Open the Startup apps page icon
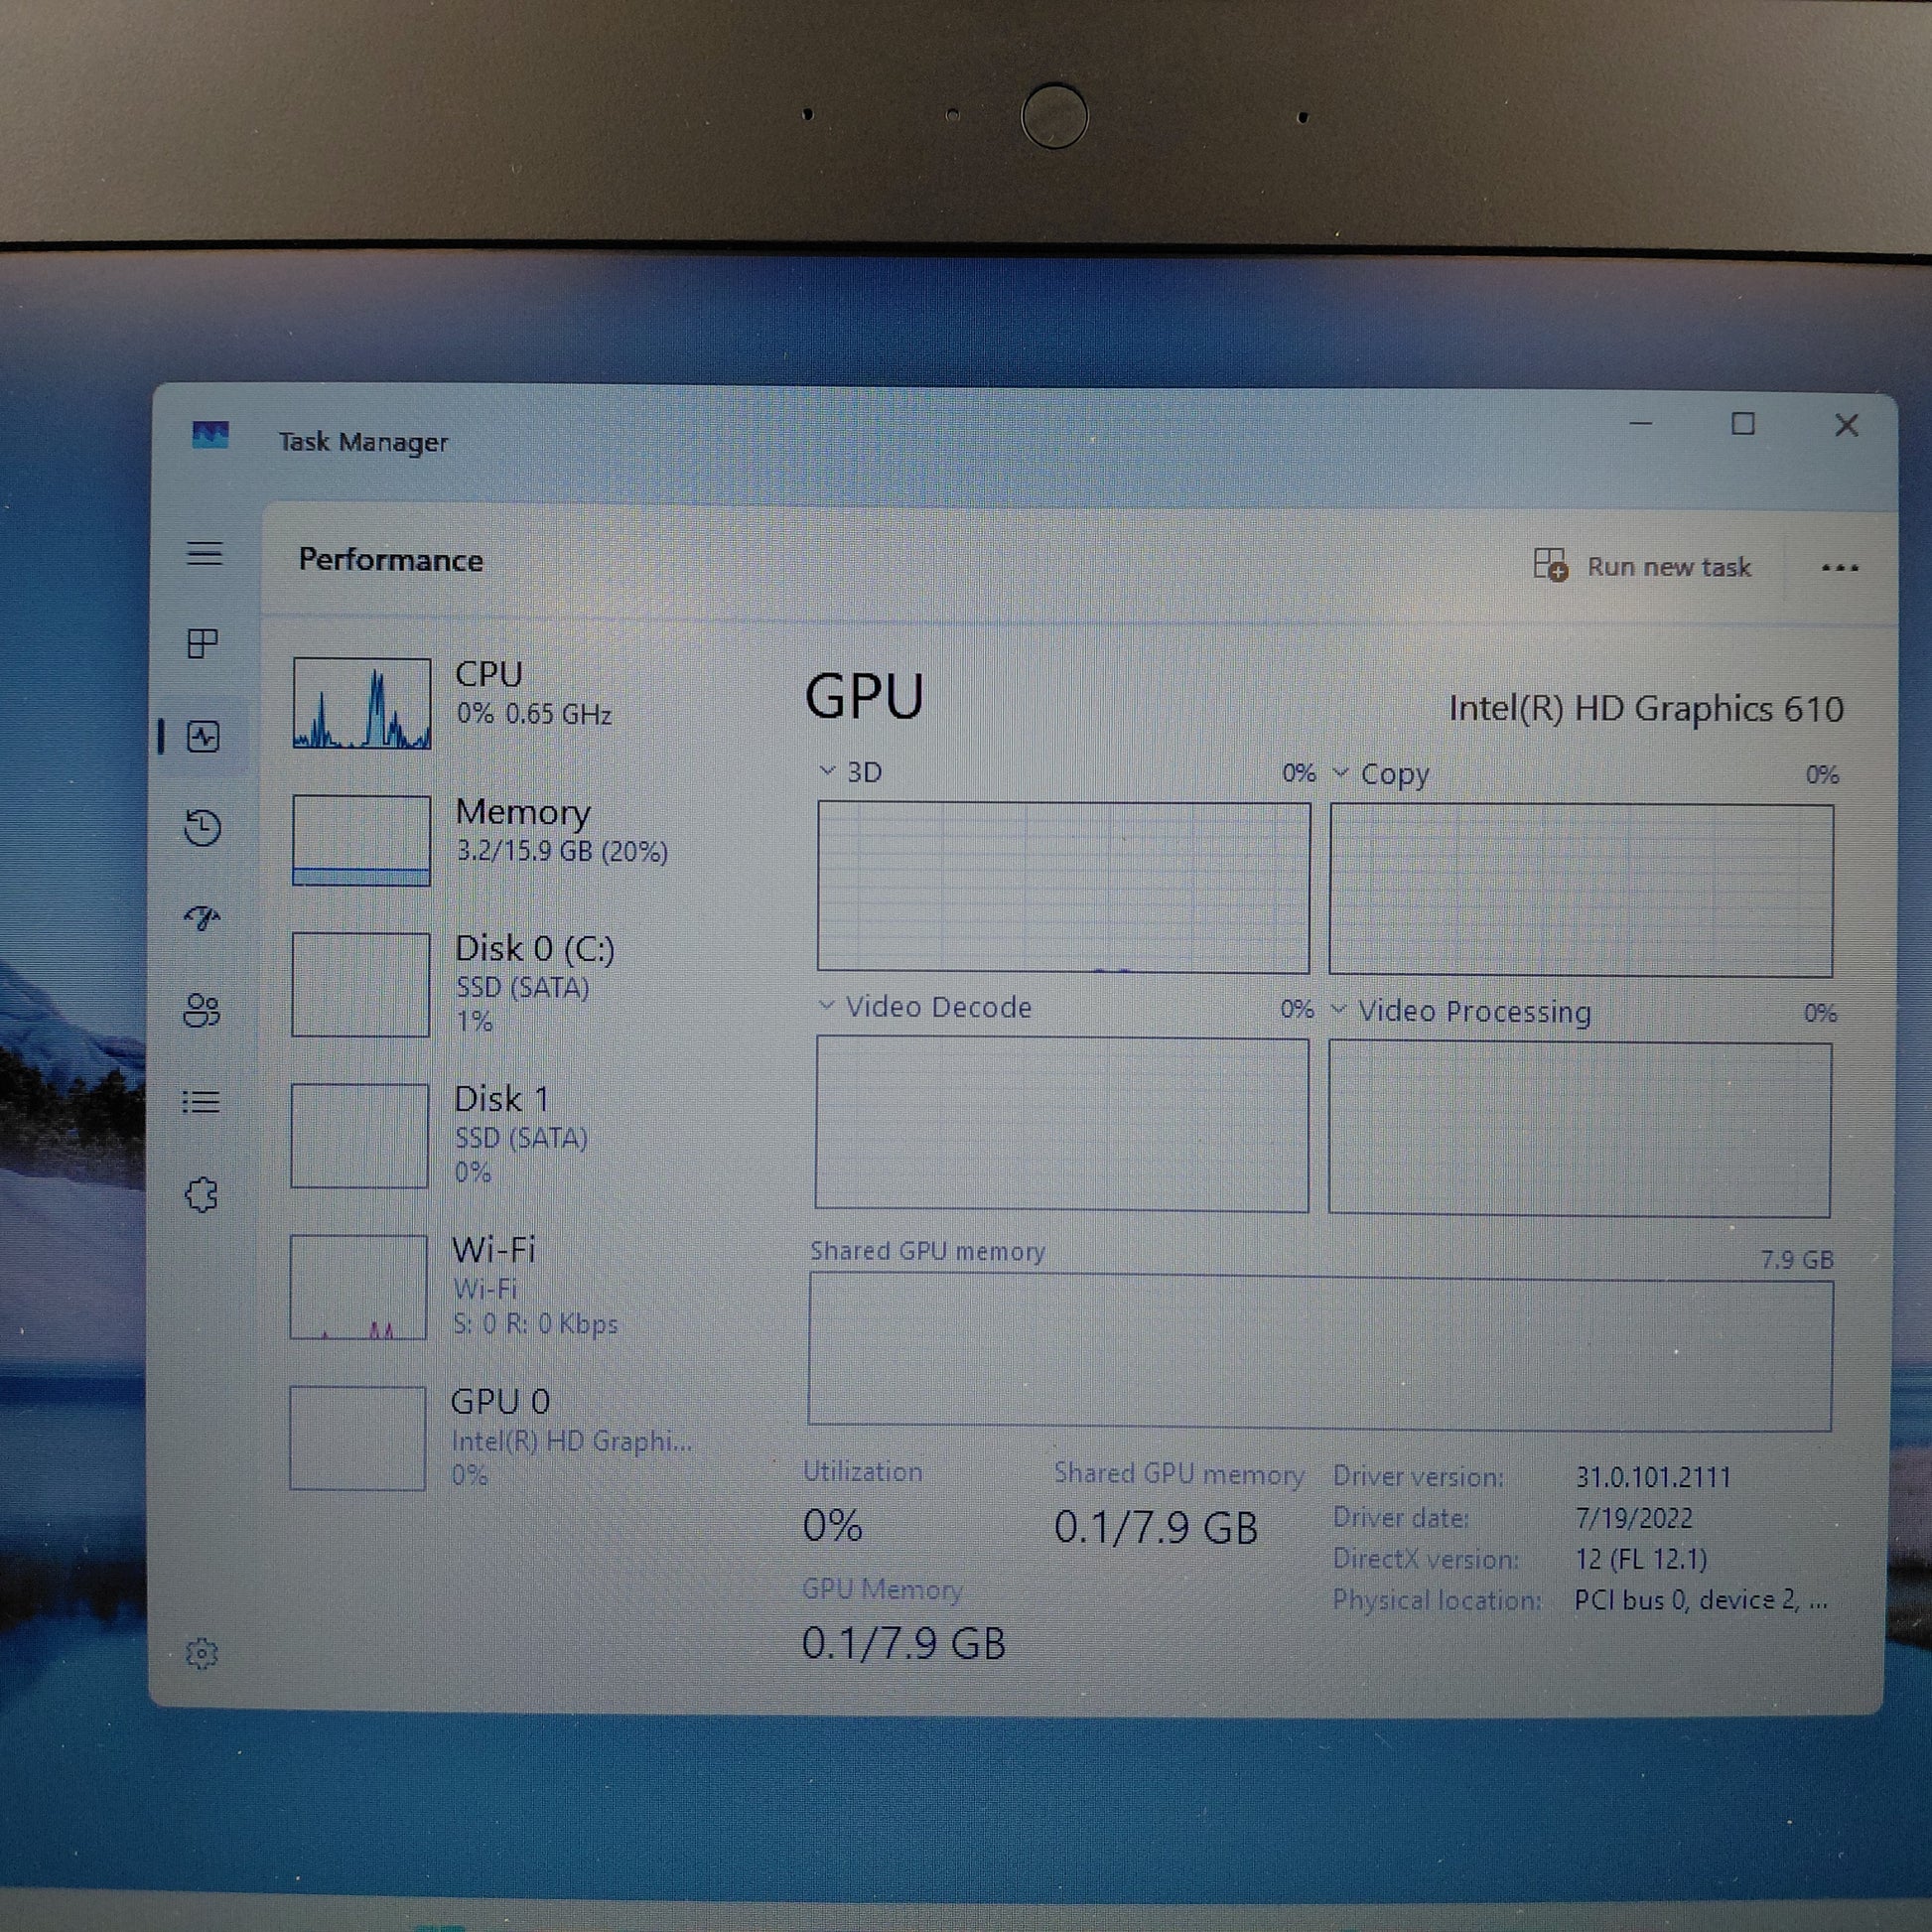1932x1932 pixels. 203,917
